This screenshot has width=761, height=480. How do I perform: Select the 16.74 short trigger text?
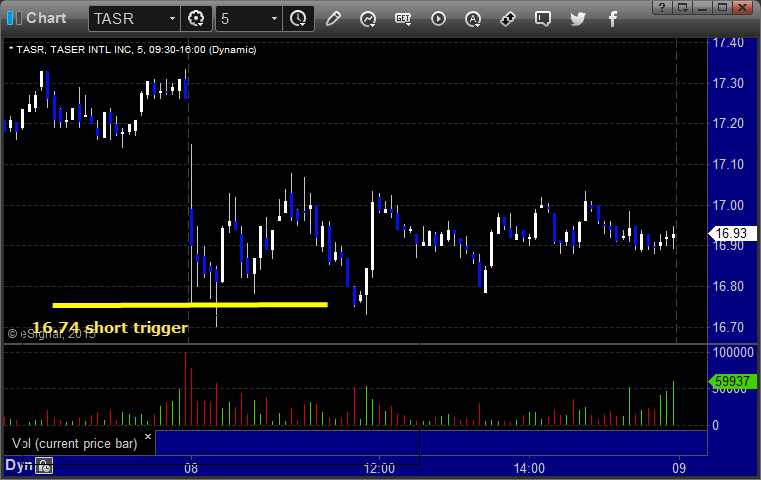(110, 328)
